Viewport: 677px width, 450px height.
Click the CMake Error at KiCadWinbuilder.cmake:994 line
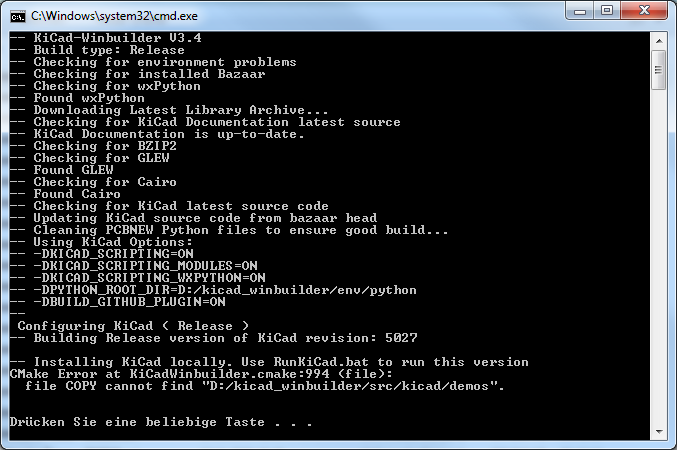click(x=201, y=374)
